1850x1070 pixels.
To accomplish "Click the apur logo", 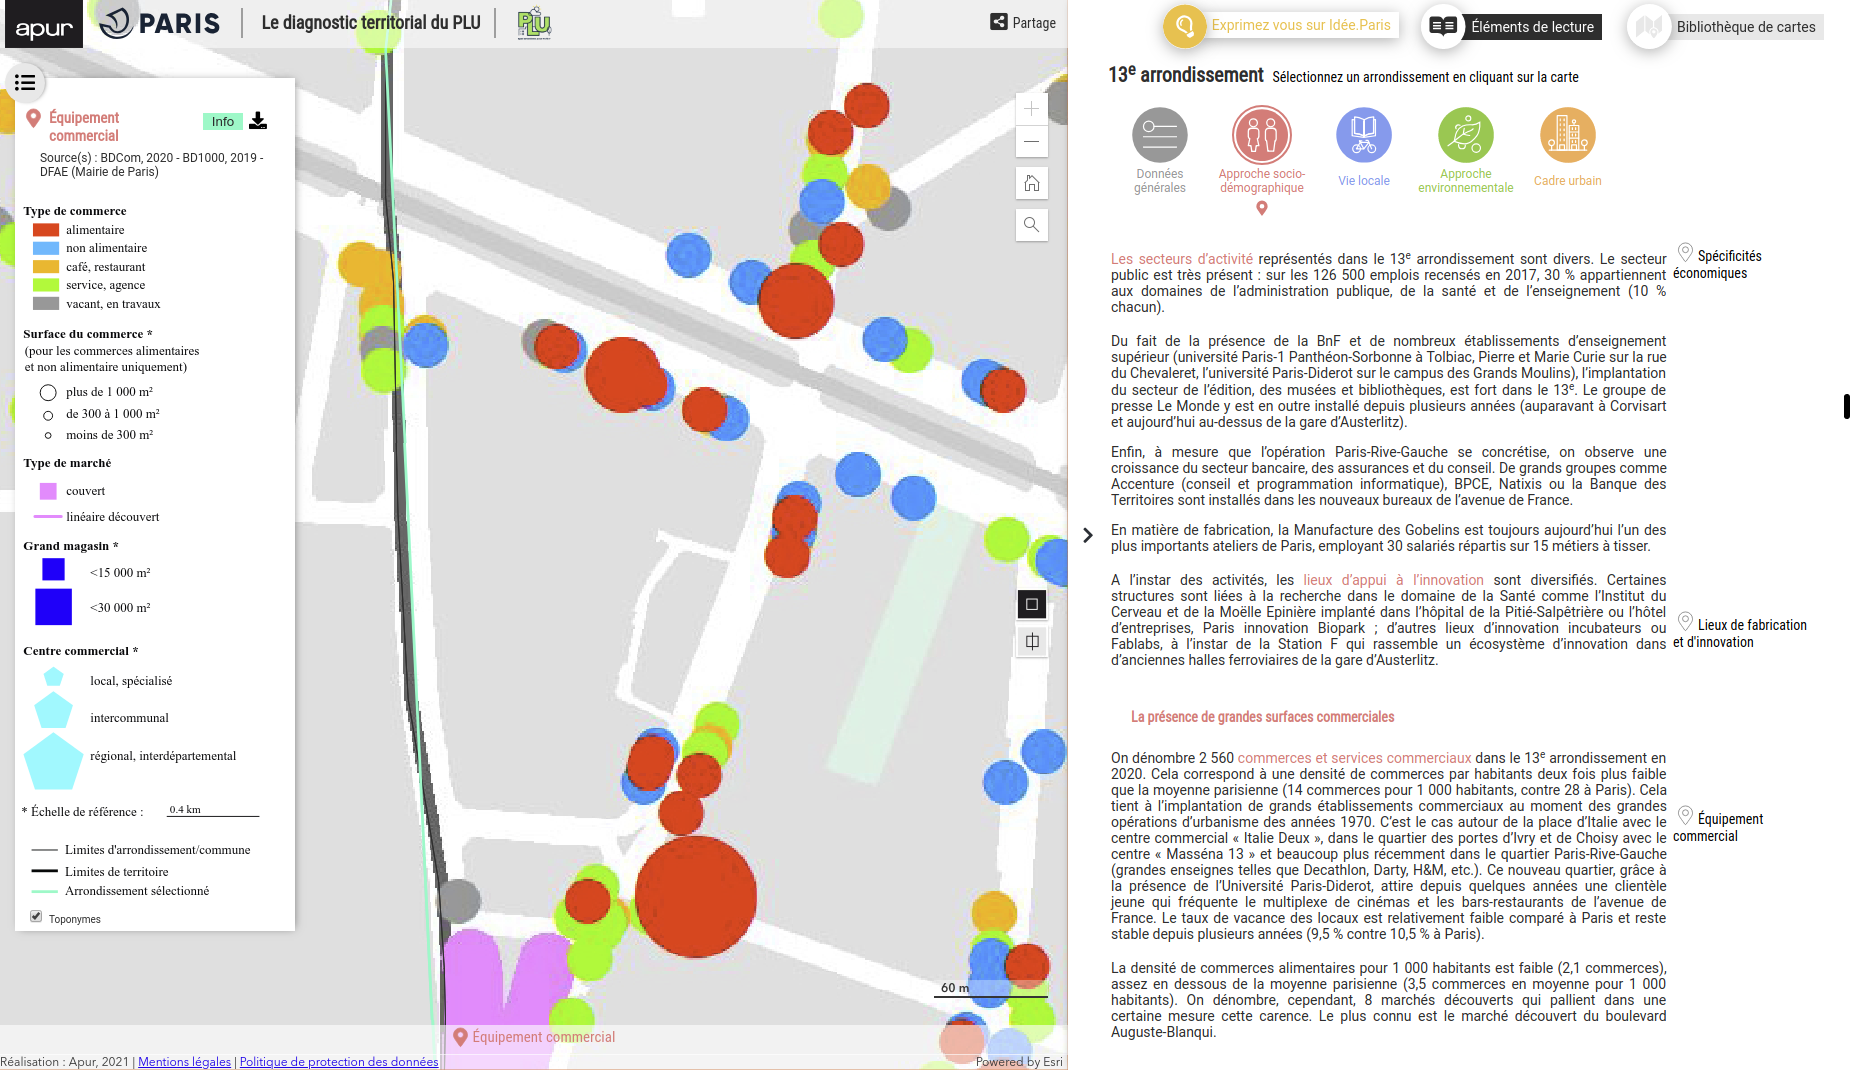I will tap(44, 25).
